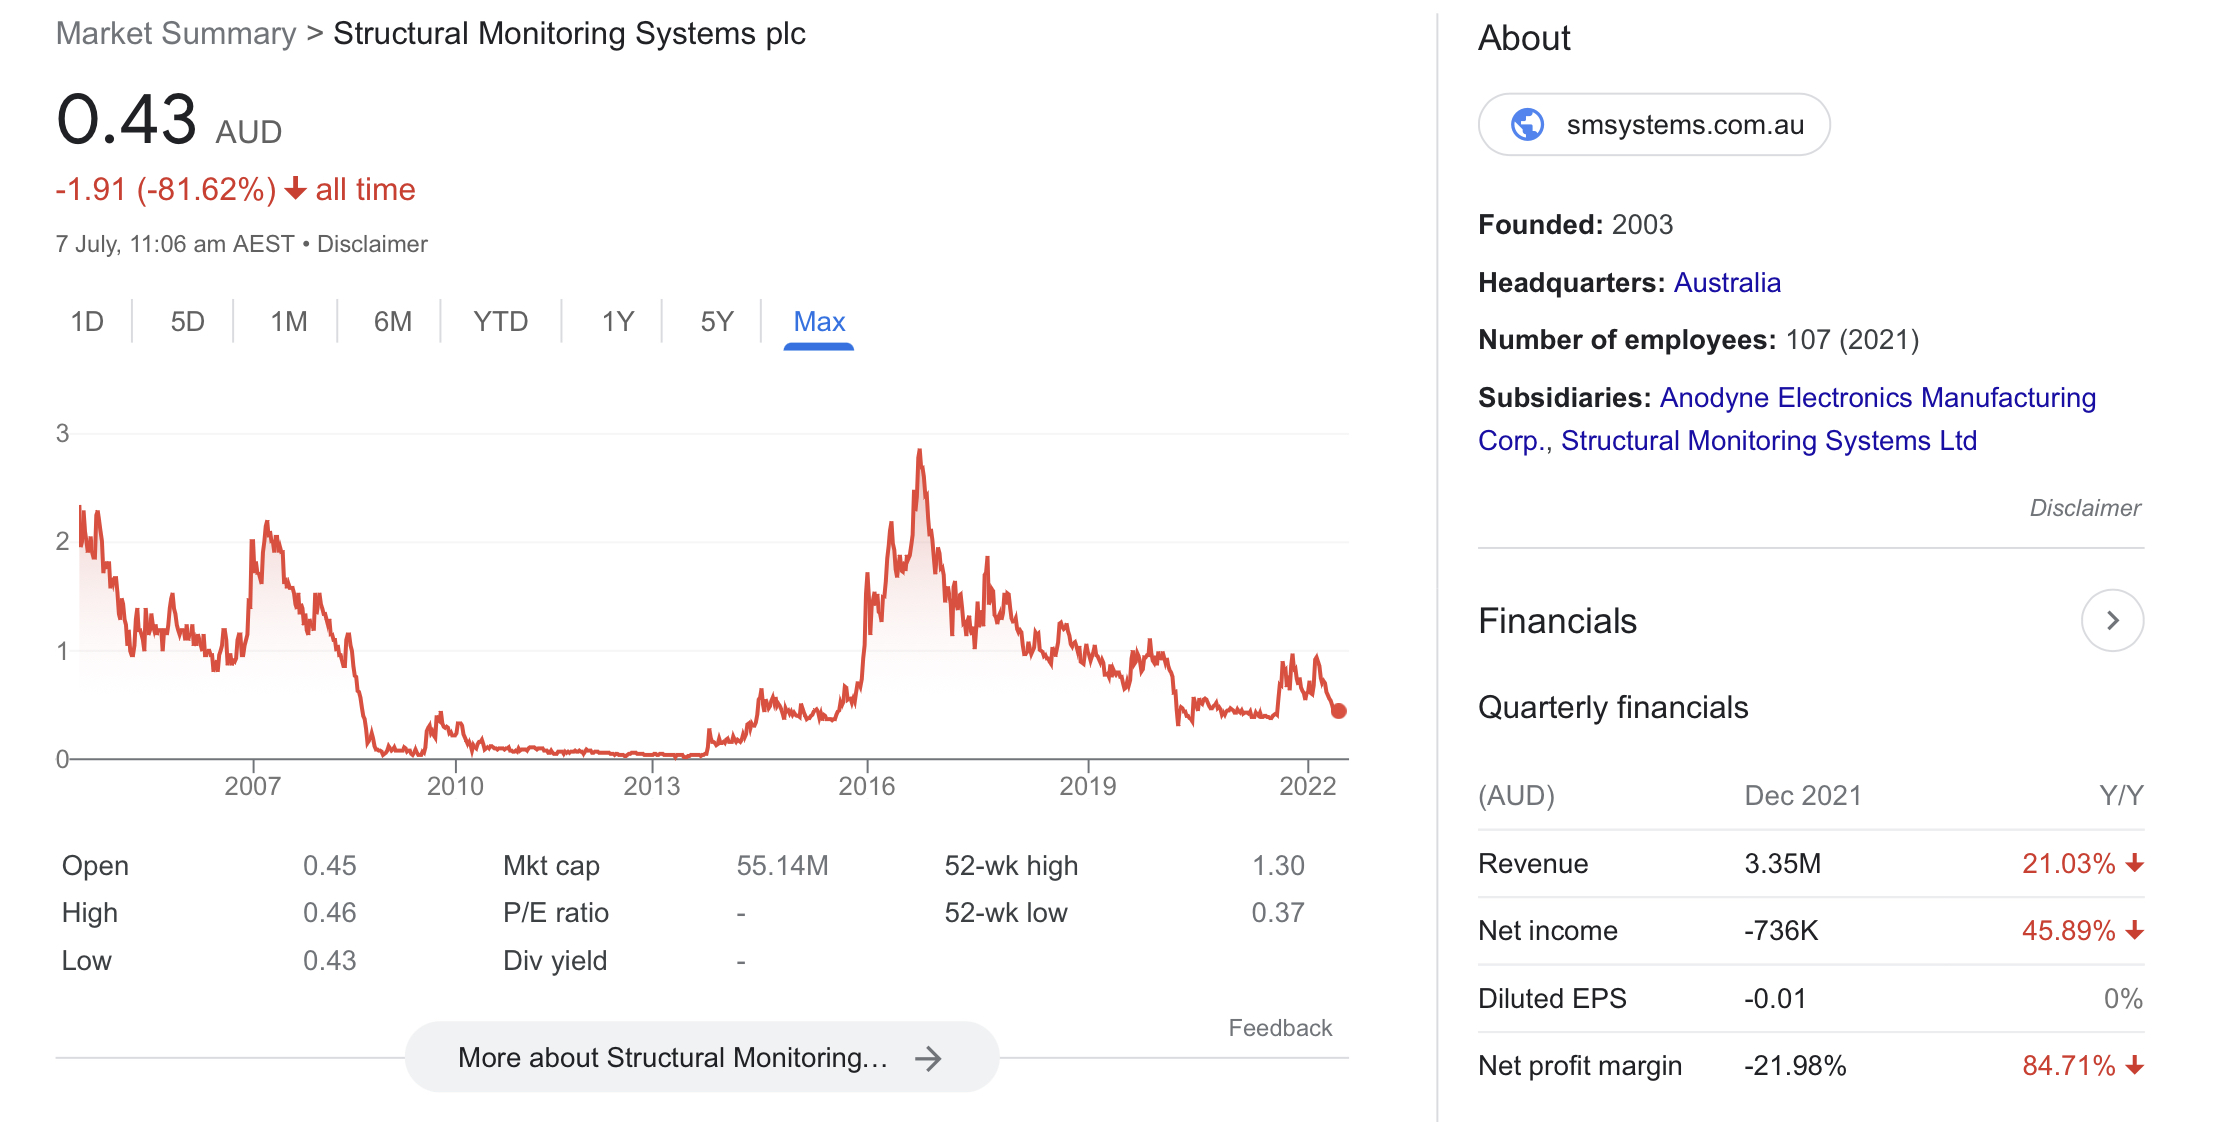Open the Disclaimer link beside timestamp

click(372, 244)
